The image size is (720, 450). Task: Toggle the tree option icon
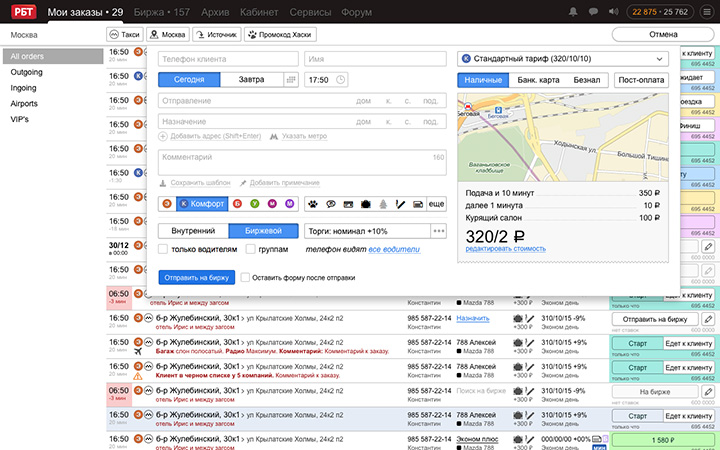(383, 204)
